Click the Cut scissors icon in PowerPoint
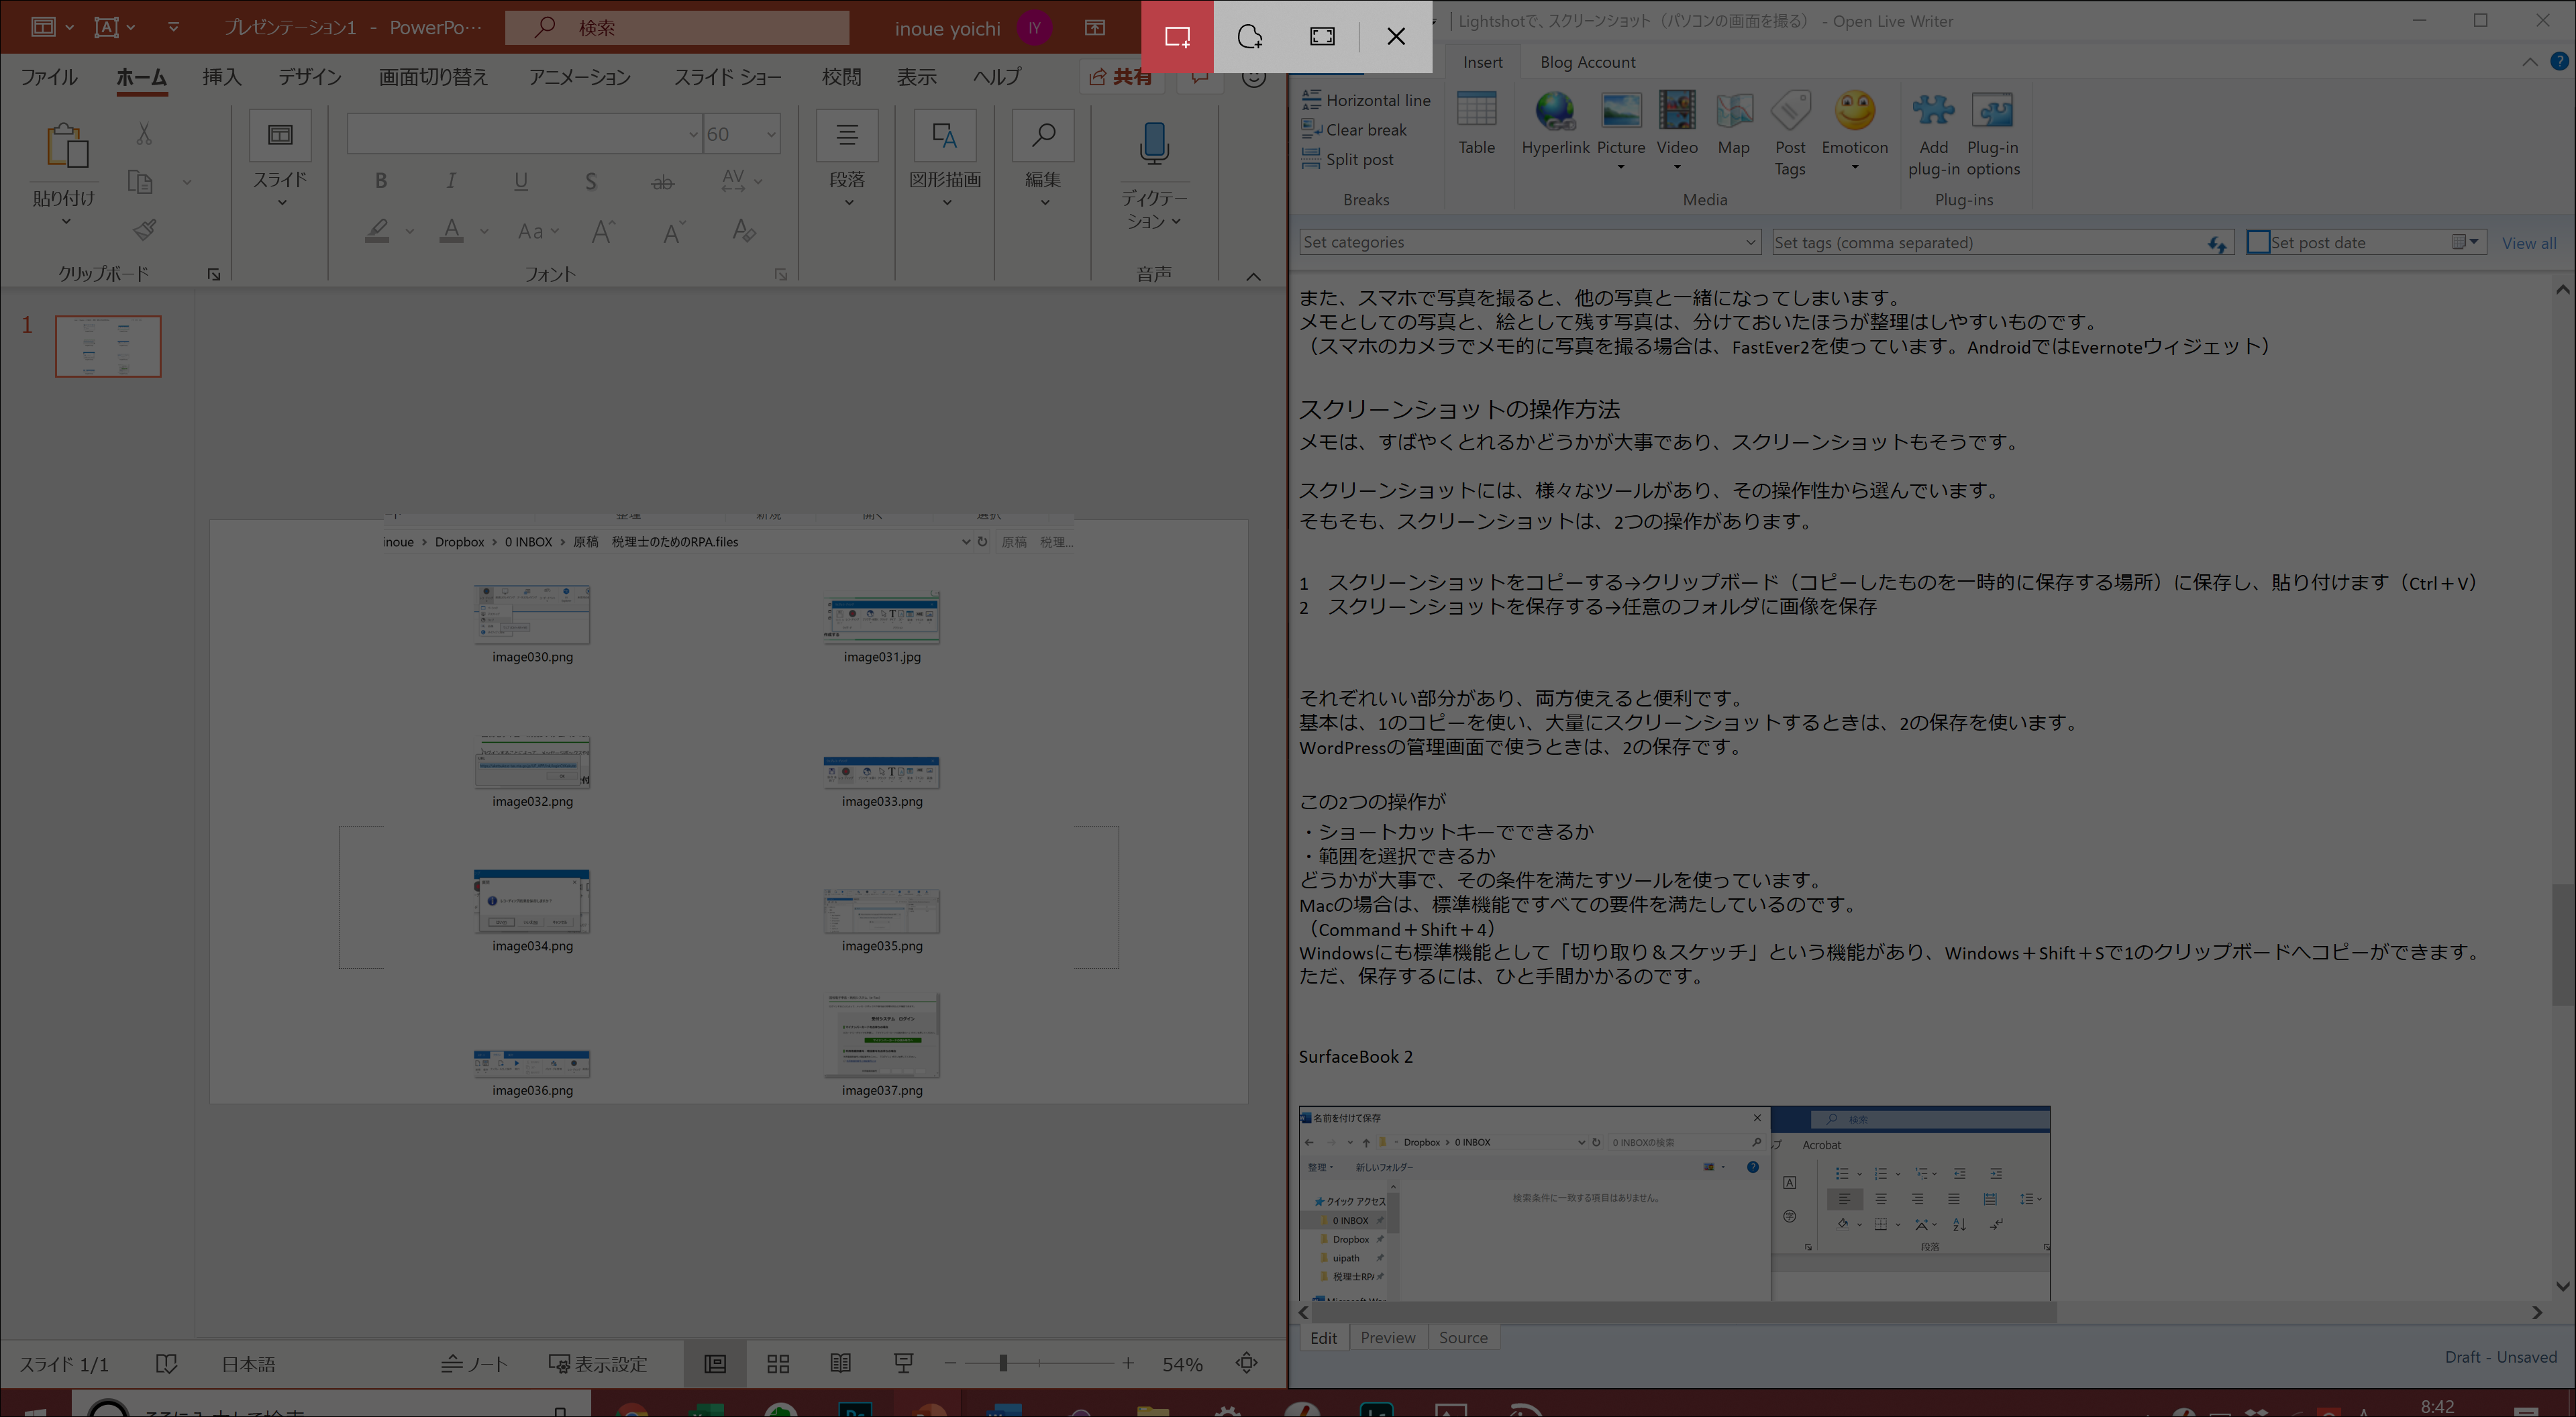 point(144,133)
